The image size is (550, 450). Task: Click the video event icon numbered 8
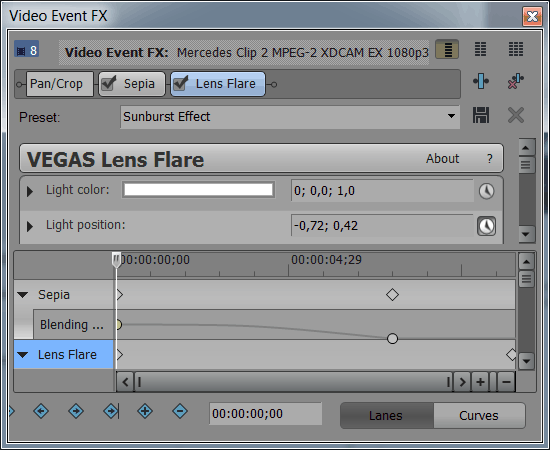coord(26,50)
